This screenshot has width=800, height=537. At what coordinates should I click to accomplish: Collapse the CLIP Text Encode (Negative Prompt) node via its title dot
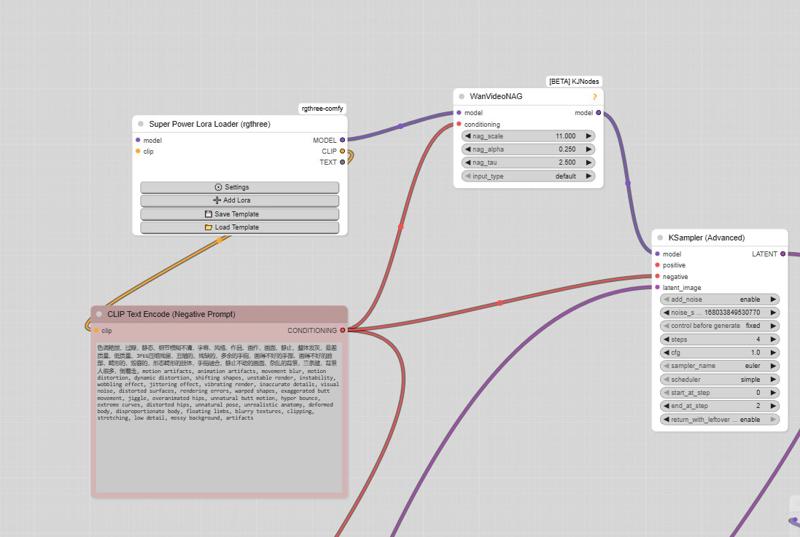(99, 314)
